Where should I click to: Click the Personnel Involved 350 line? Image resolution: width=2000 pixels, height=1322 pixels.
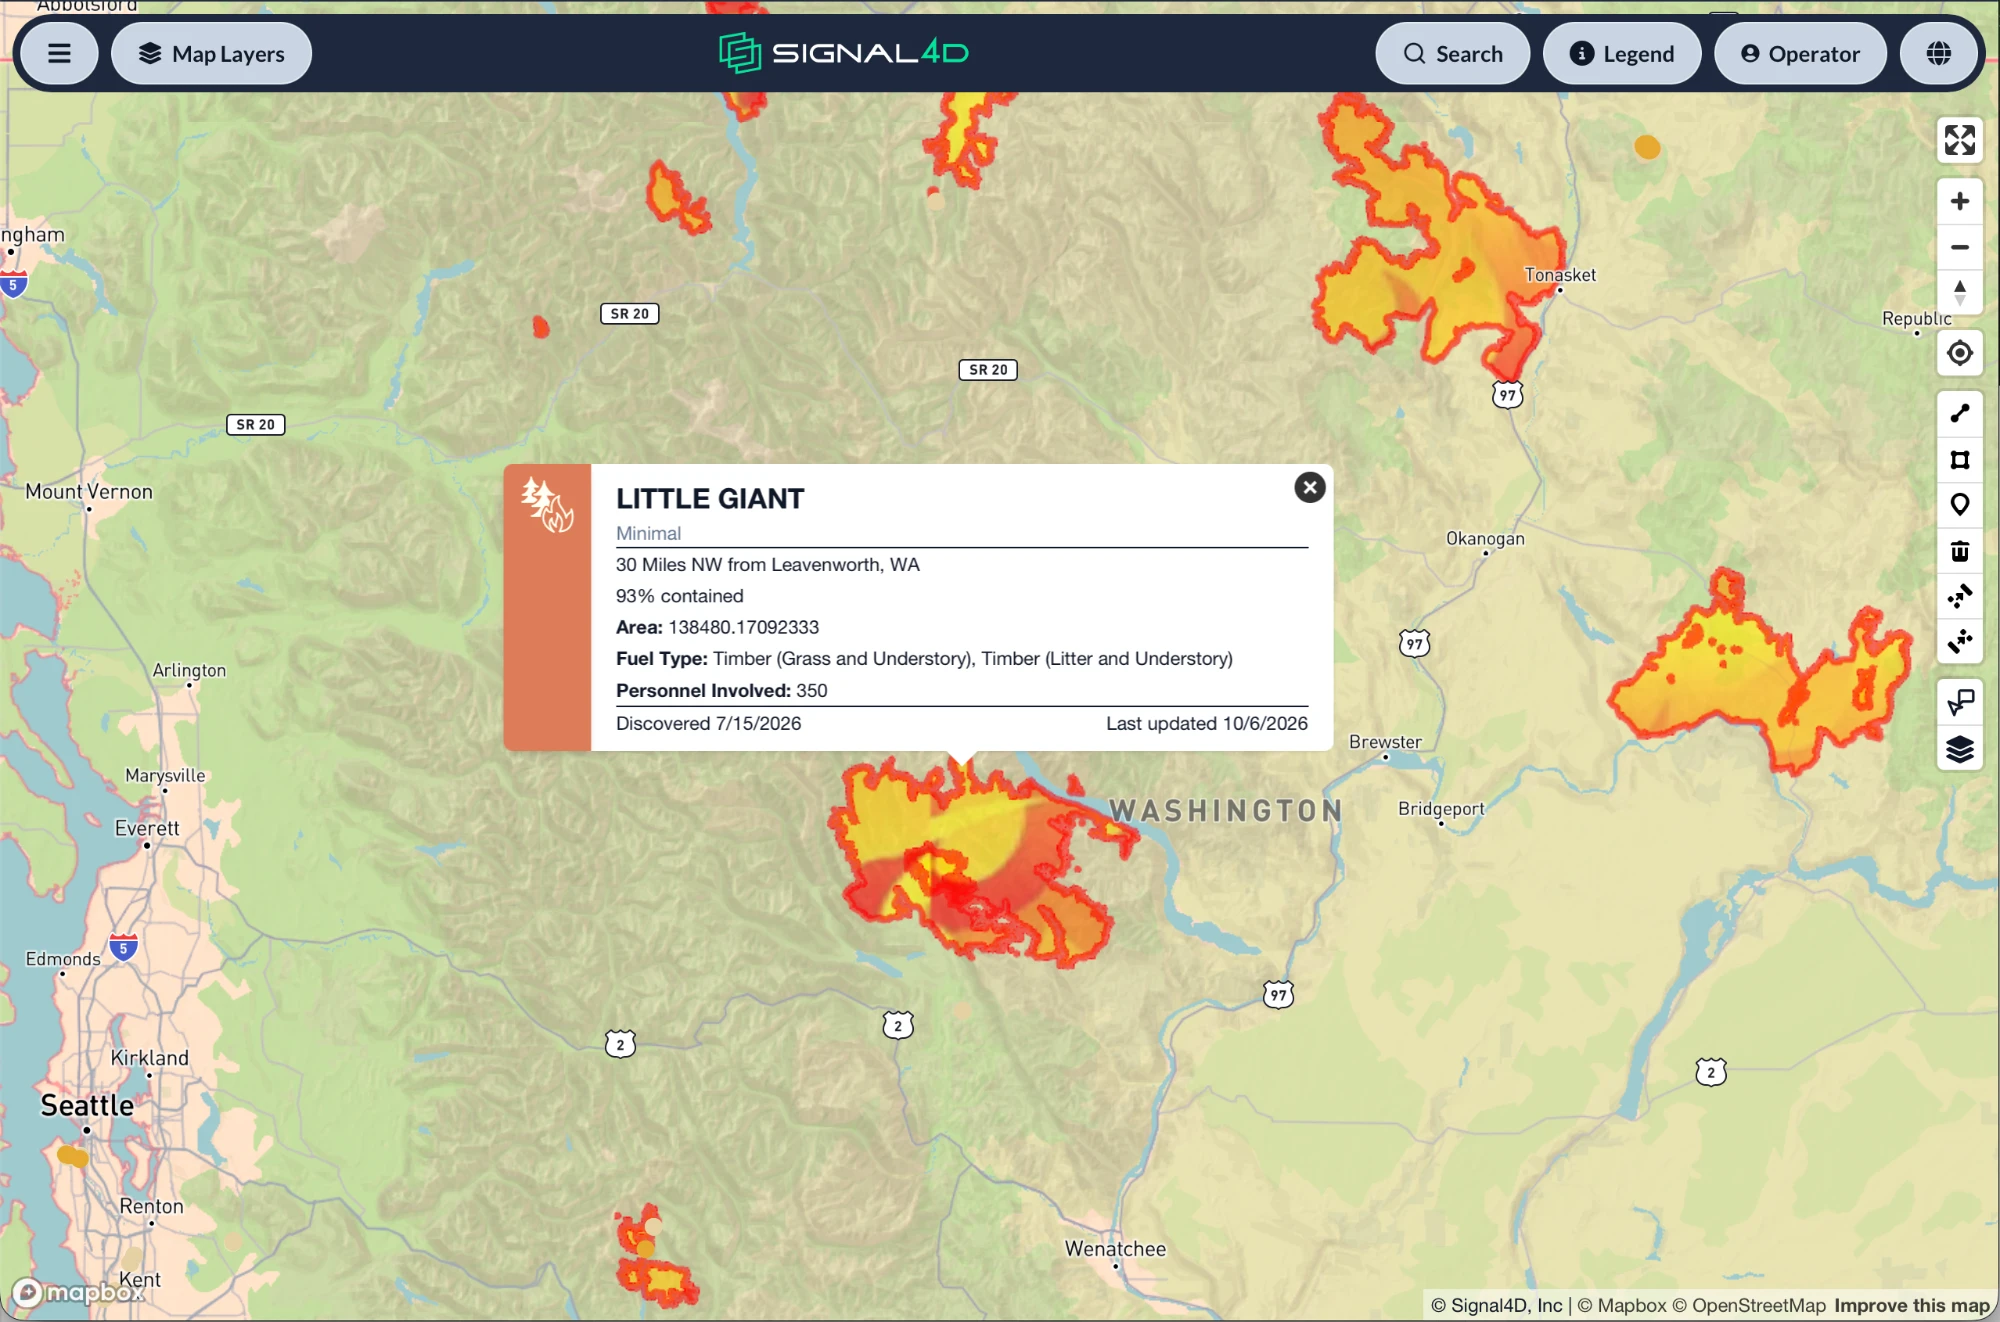pyautogui.click(x=721, y=690)
